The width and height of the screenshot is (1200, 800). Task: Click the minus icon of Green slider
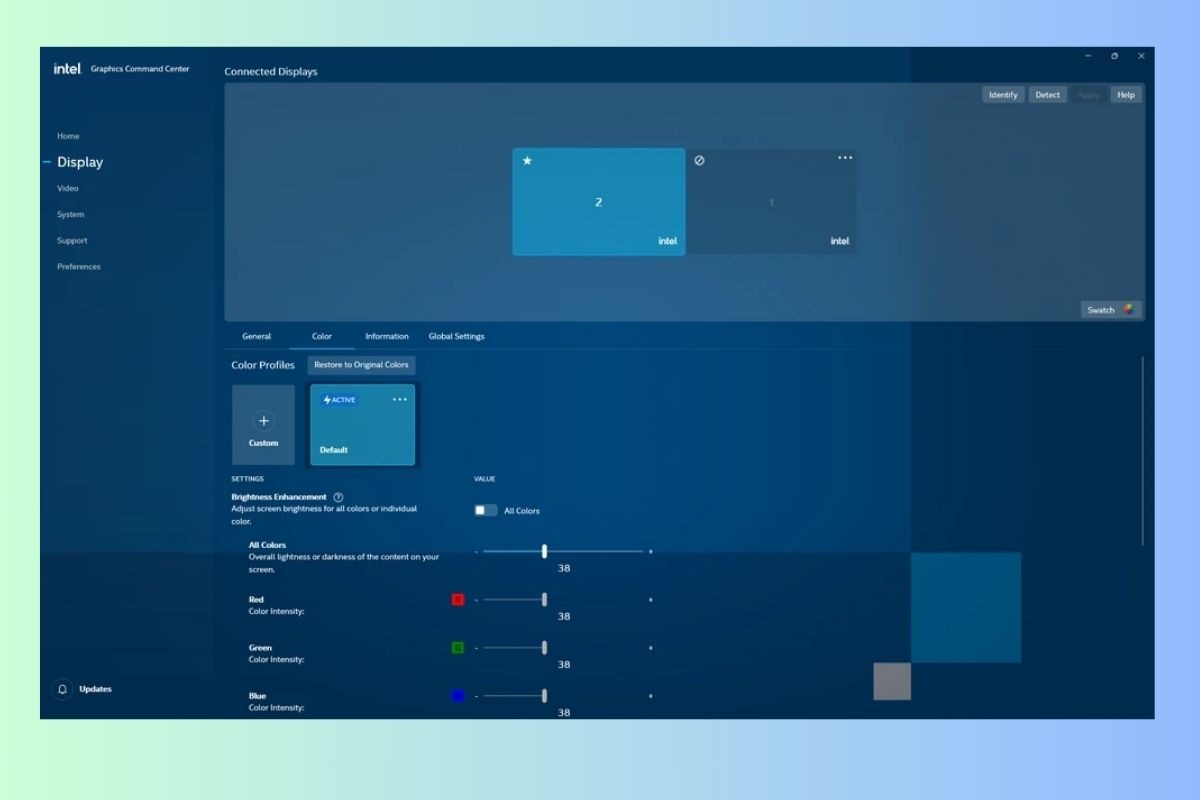click(476, 648)
